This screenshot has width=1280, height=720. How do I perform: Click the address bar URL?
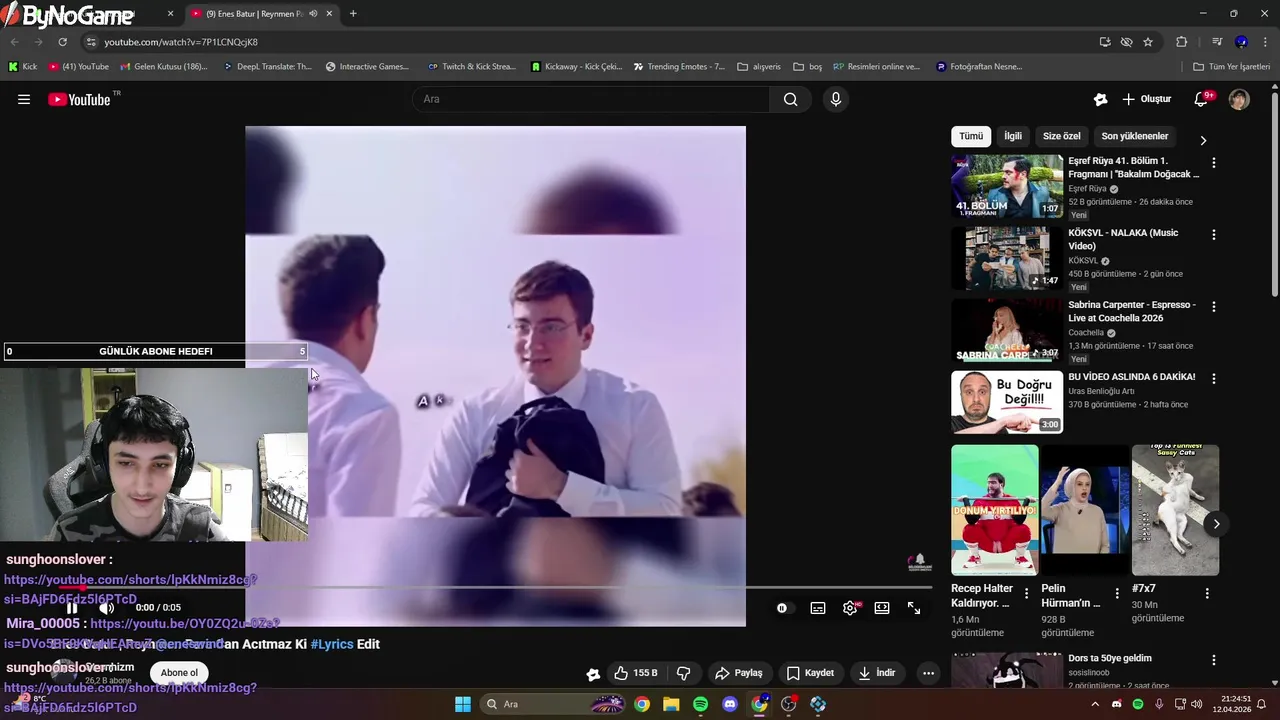pos(181,42)
